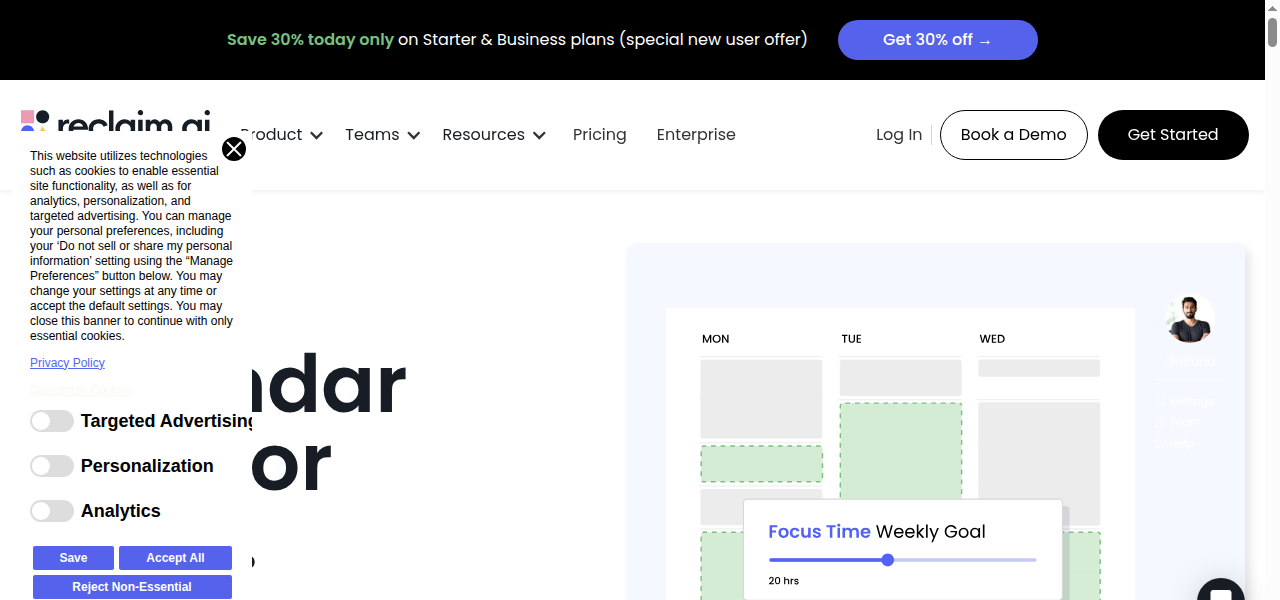Close the cookie consent banner
The height and width of the screenshot is (600, 1280).
click(x=234, y=149)
